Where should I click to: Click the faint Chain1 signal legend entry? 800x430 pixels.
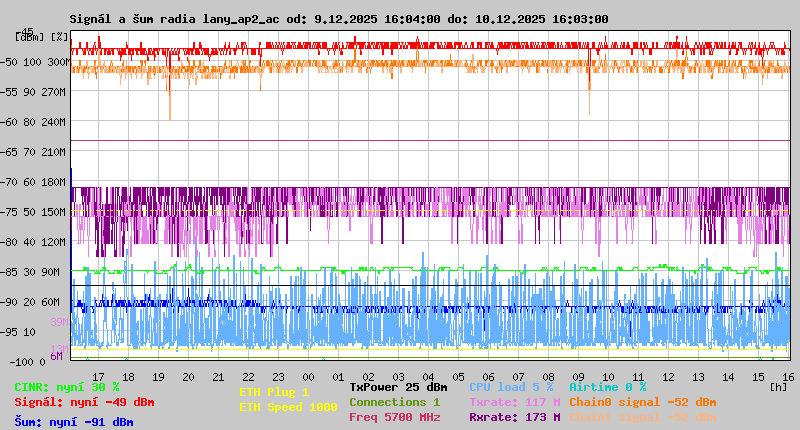642,417
